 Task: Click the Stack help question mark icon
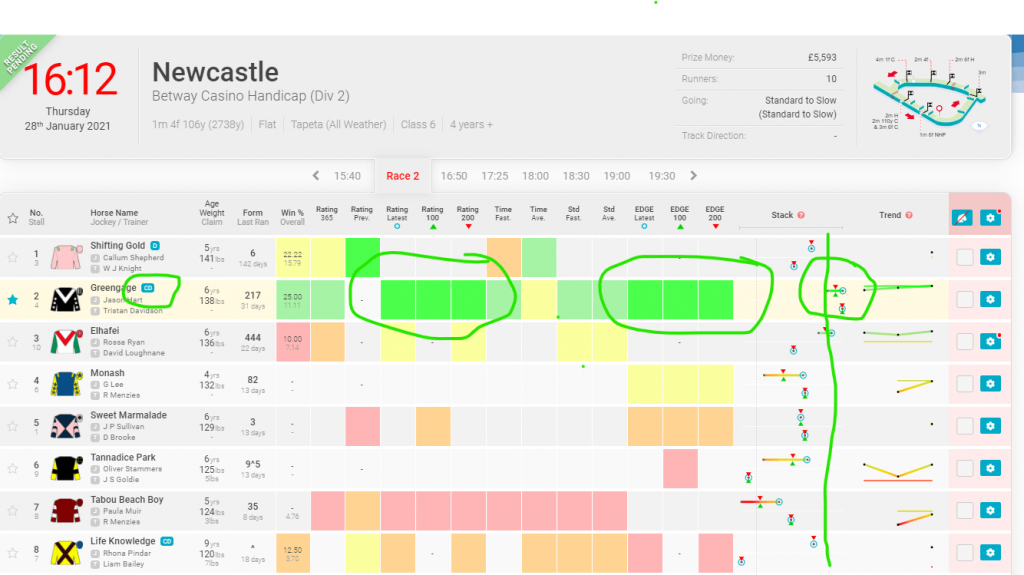[x=801, y=216]
